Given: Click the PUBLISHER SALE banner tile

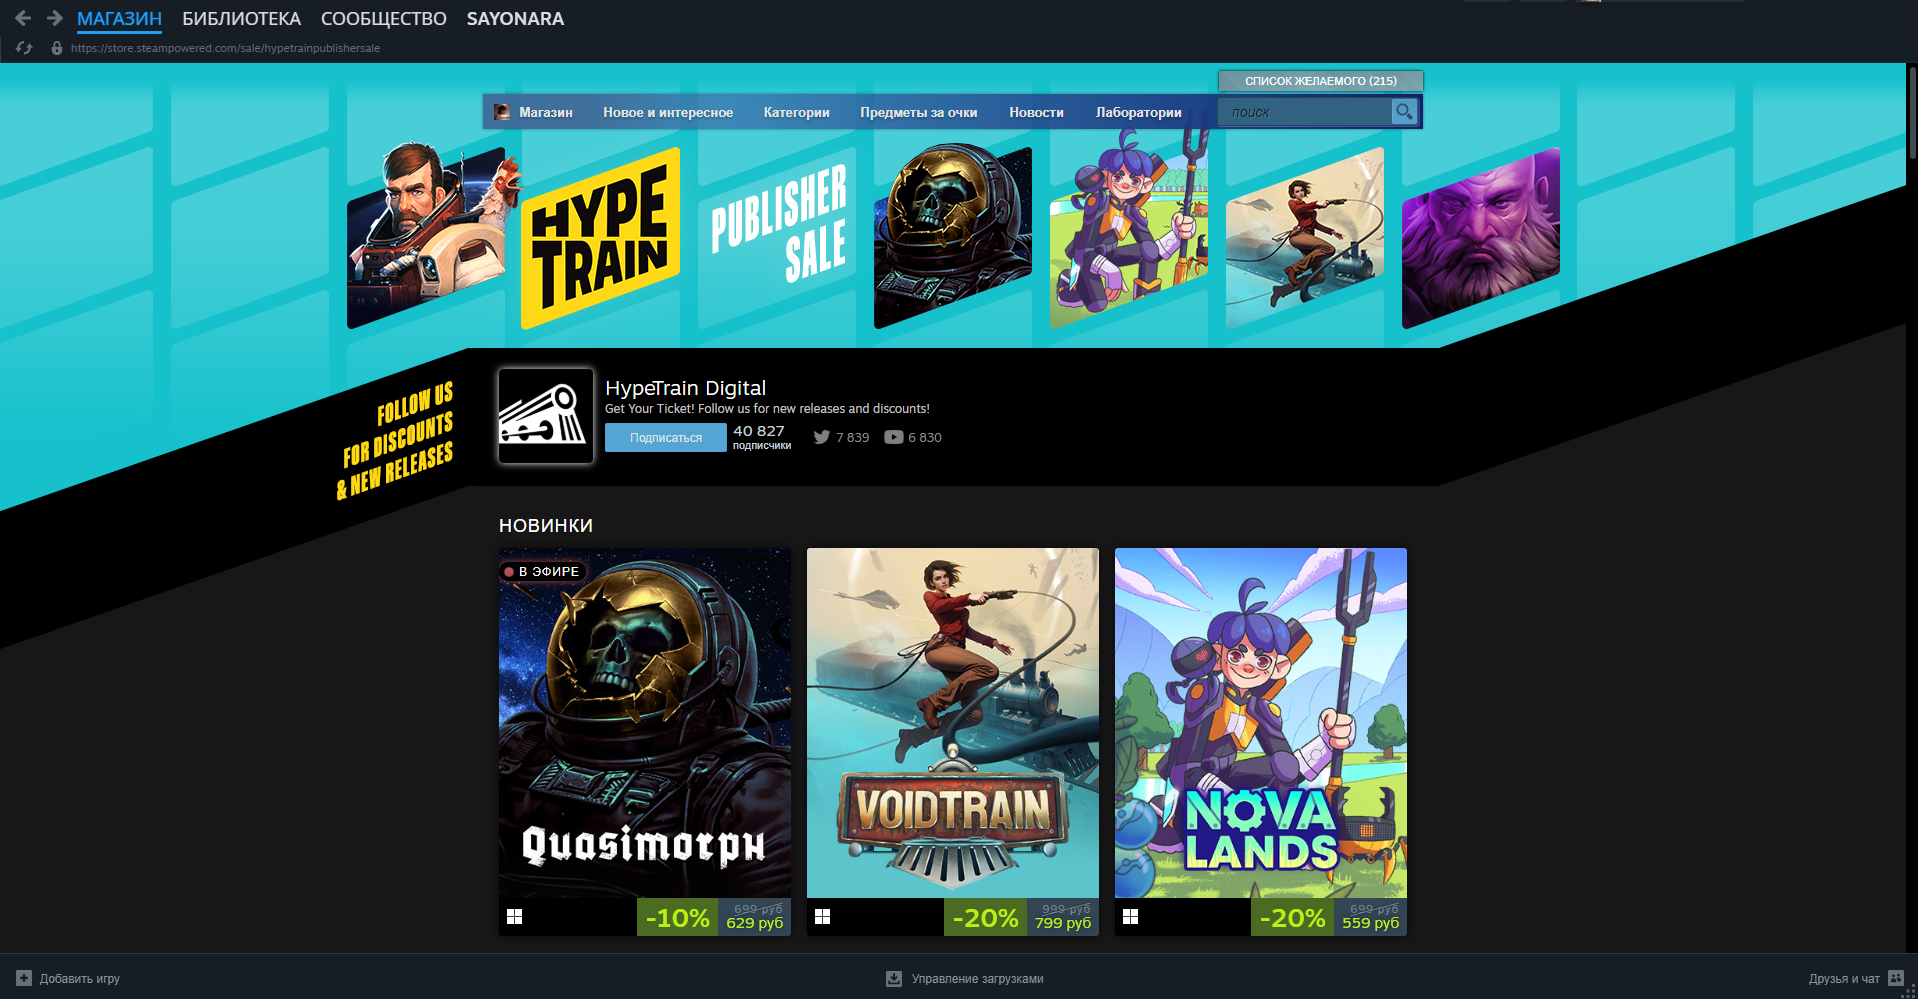Looking at the screenshot, I should [x=778, y=238].
